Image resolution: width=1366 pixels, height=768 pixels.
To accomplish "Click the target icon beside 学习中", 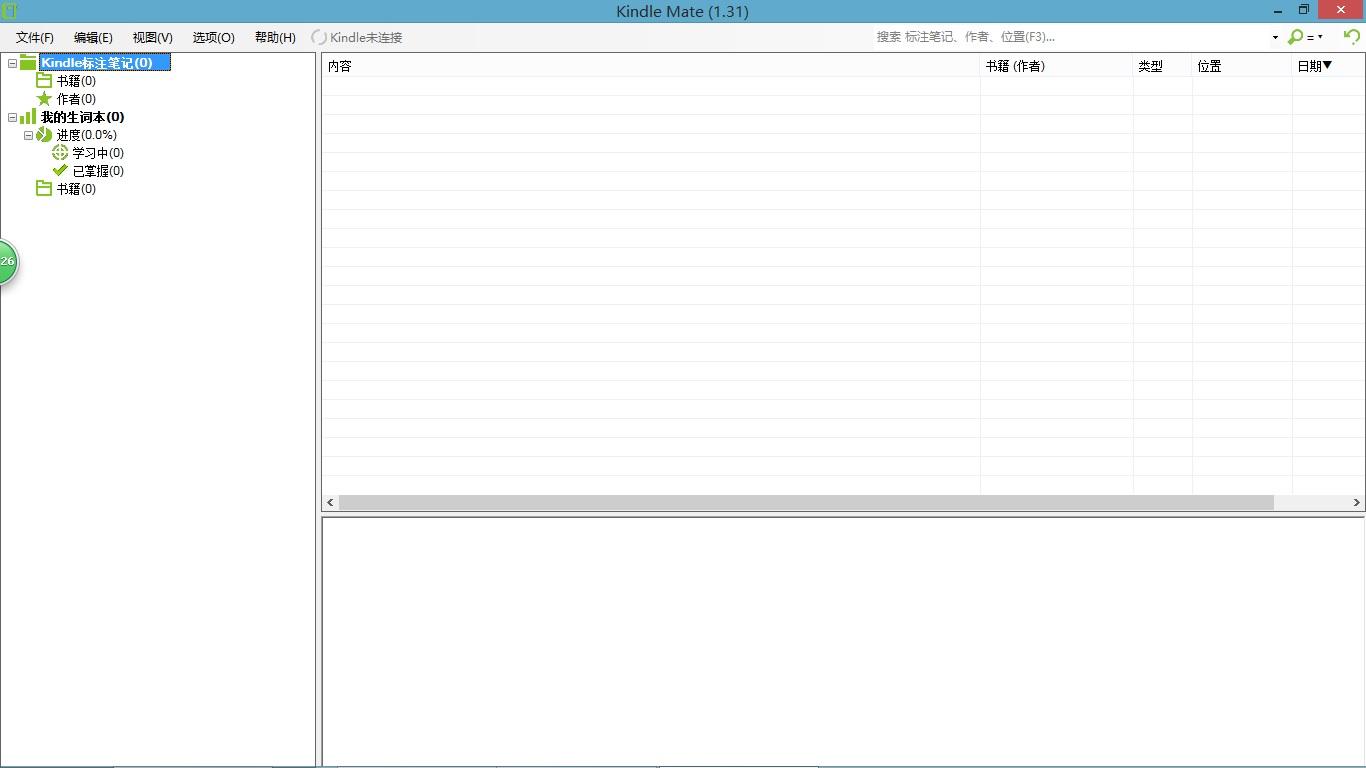I will (x=60, y=152).
